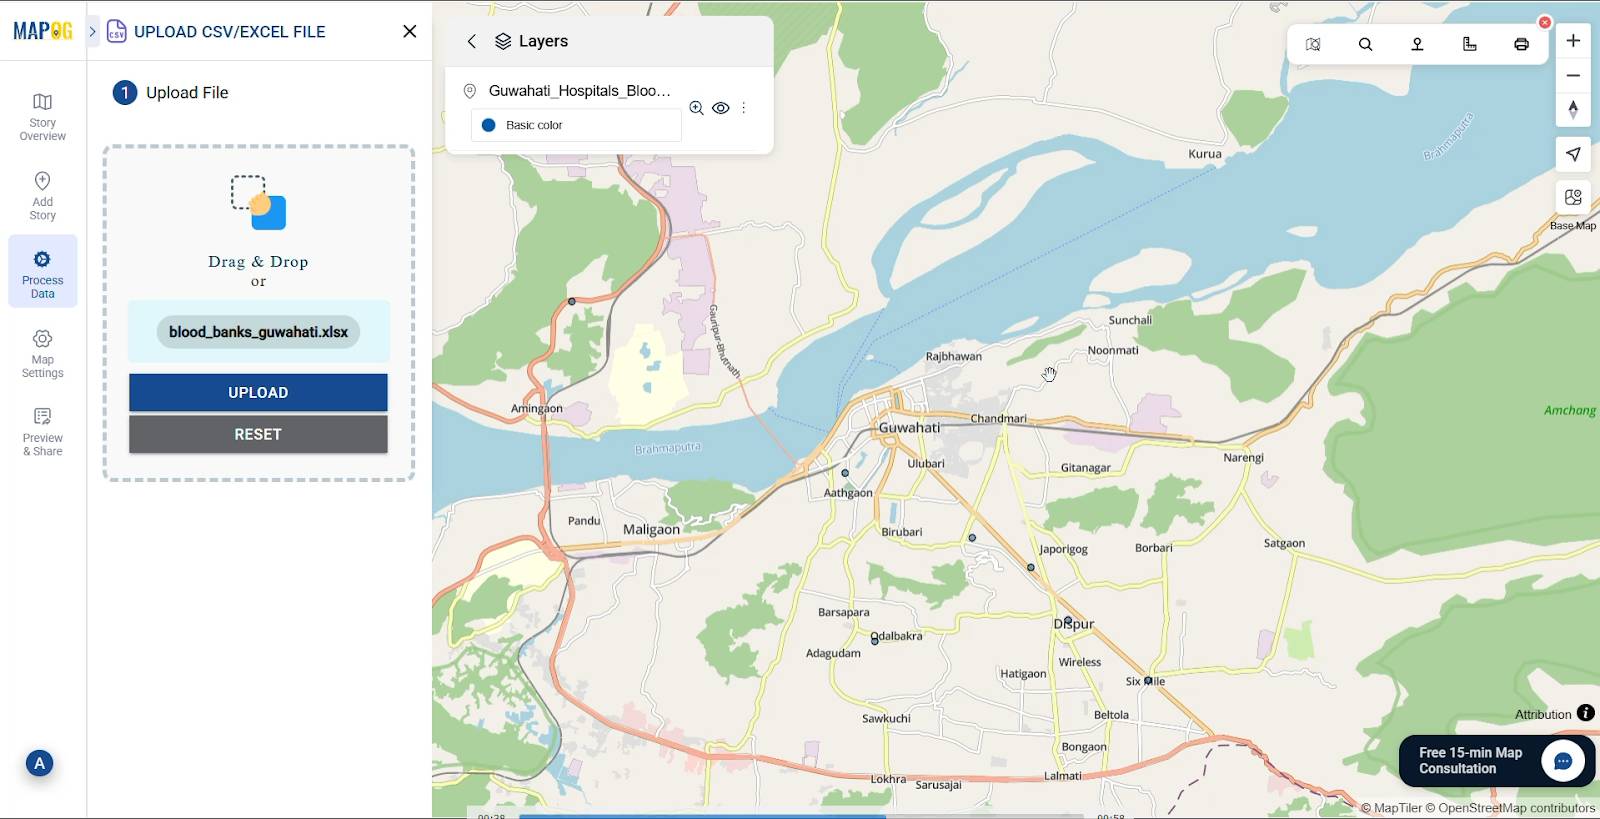This screenshot has height=819, width=1600.
Task: Select the add pin marker tool
Action: [1417, 44]
